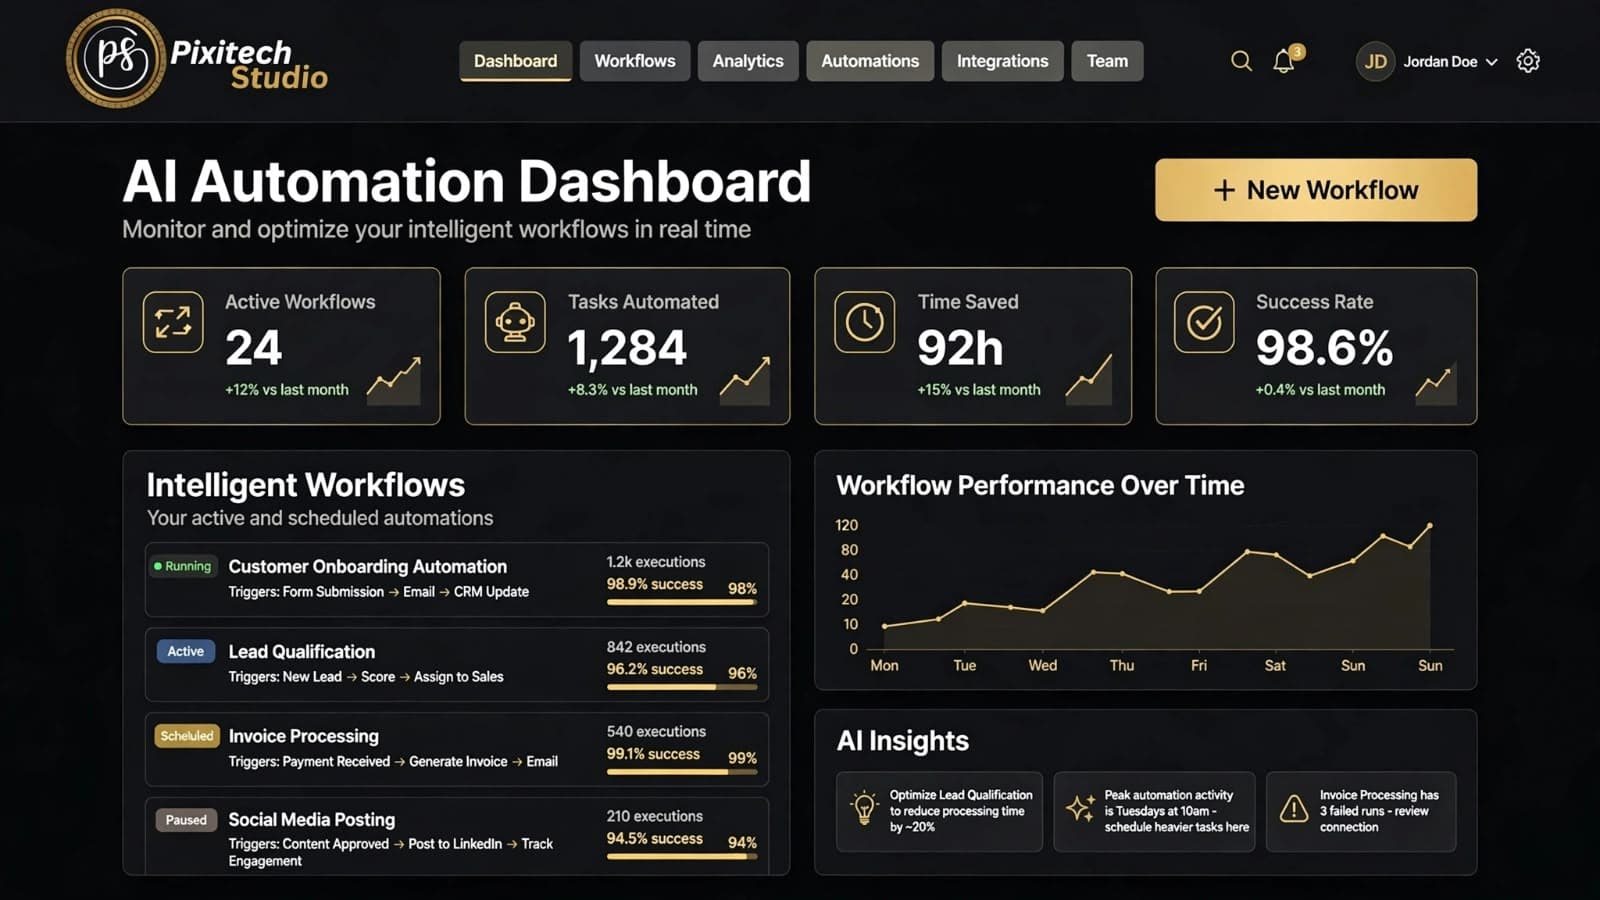Screen dimensions: 1600x900
Task: Click the Time Saved clock icon
Action: coord(865,322)
